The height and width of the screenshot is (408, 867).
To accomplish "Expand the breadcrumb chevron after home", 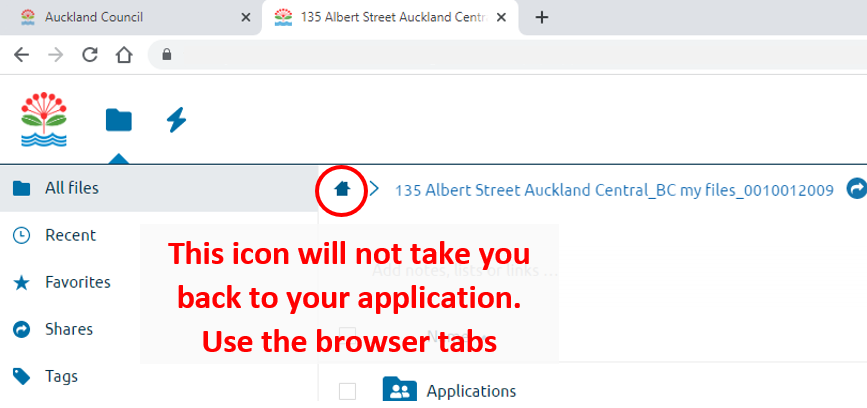I will pyautogui.click(x=374, y=188).
